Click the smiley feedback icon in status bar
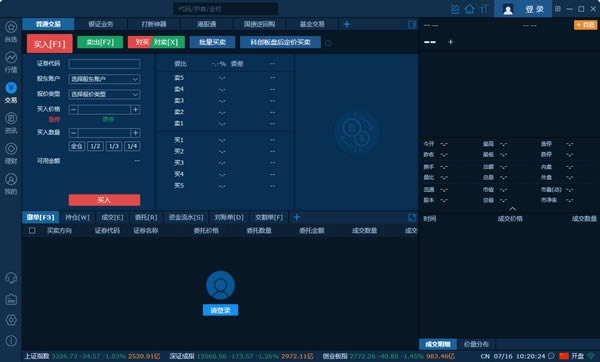This screenshot has width=600, height=362. tap(551, 356)
